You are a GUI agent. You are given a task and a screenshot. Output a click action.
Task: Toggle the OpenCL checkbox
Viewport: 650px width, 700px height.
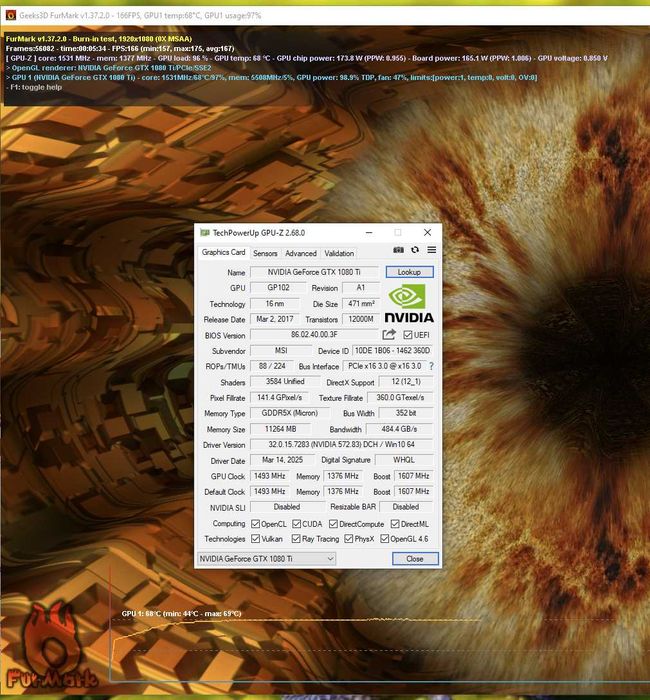[x=255, y=524]
